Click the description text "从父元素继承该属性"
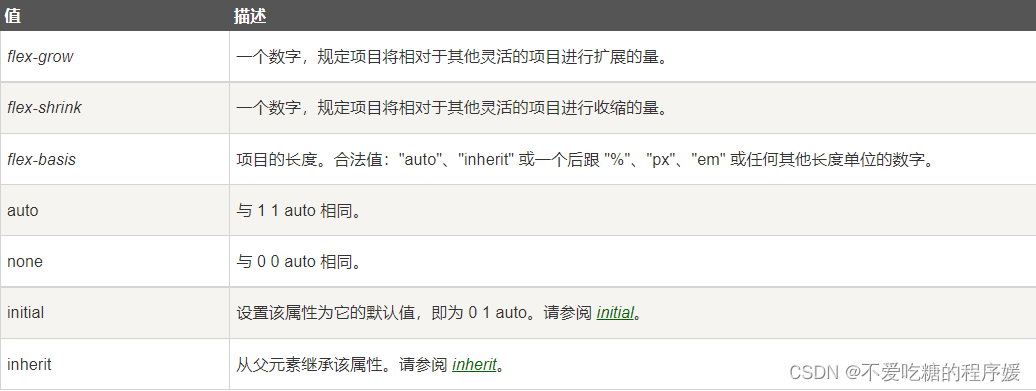This screenshot has width=1036, height=391. (x=309, y=365)
